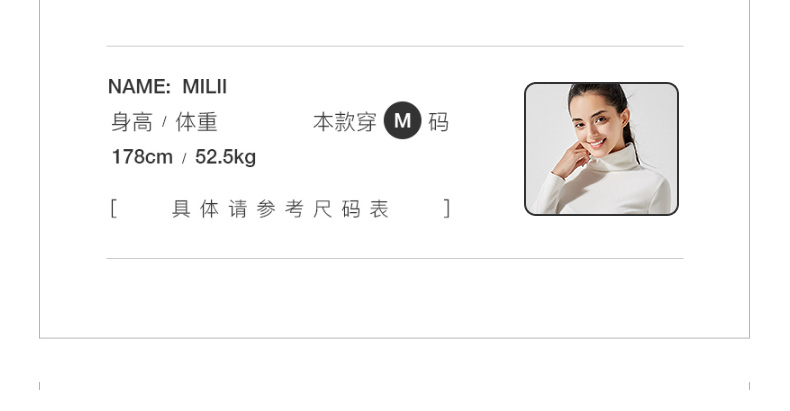Open the model photo thumbnail

pos(601,149)
